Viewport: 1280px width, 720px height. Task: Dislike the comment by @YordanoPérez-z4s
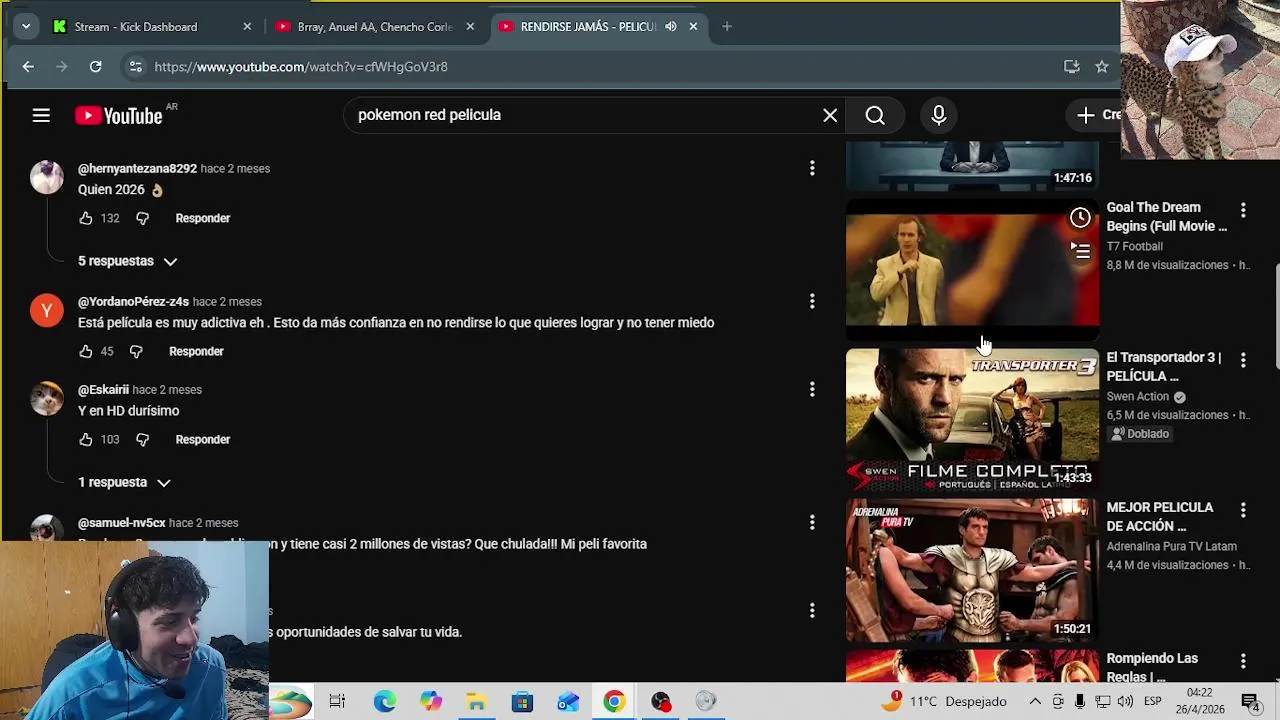point(136,351)
